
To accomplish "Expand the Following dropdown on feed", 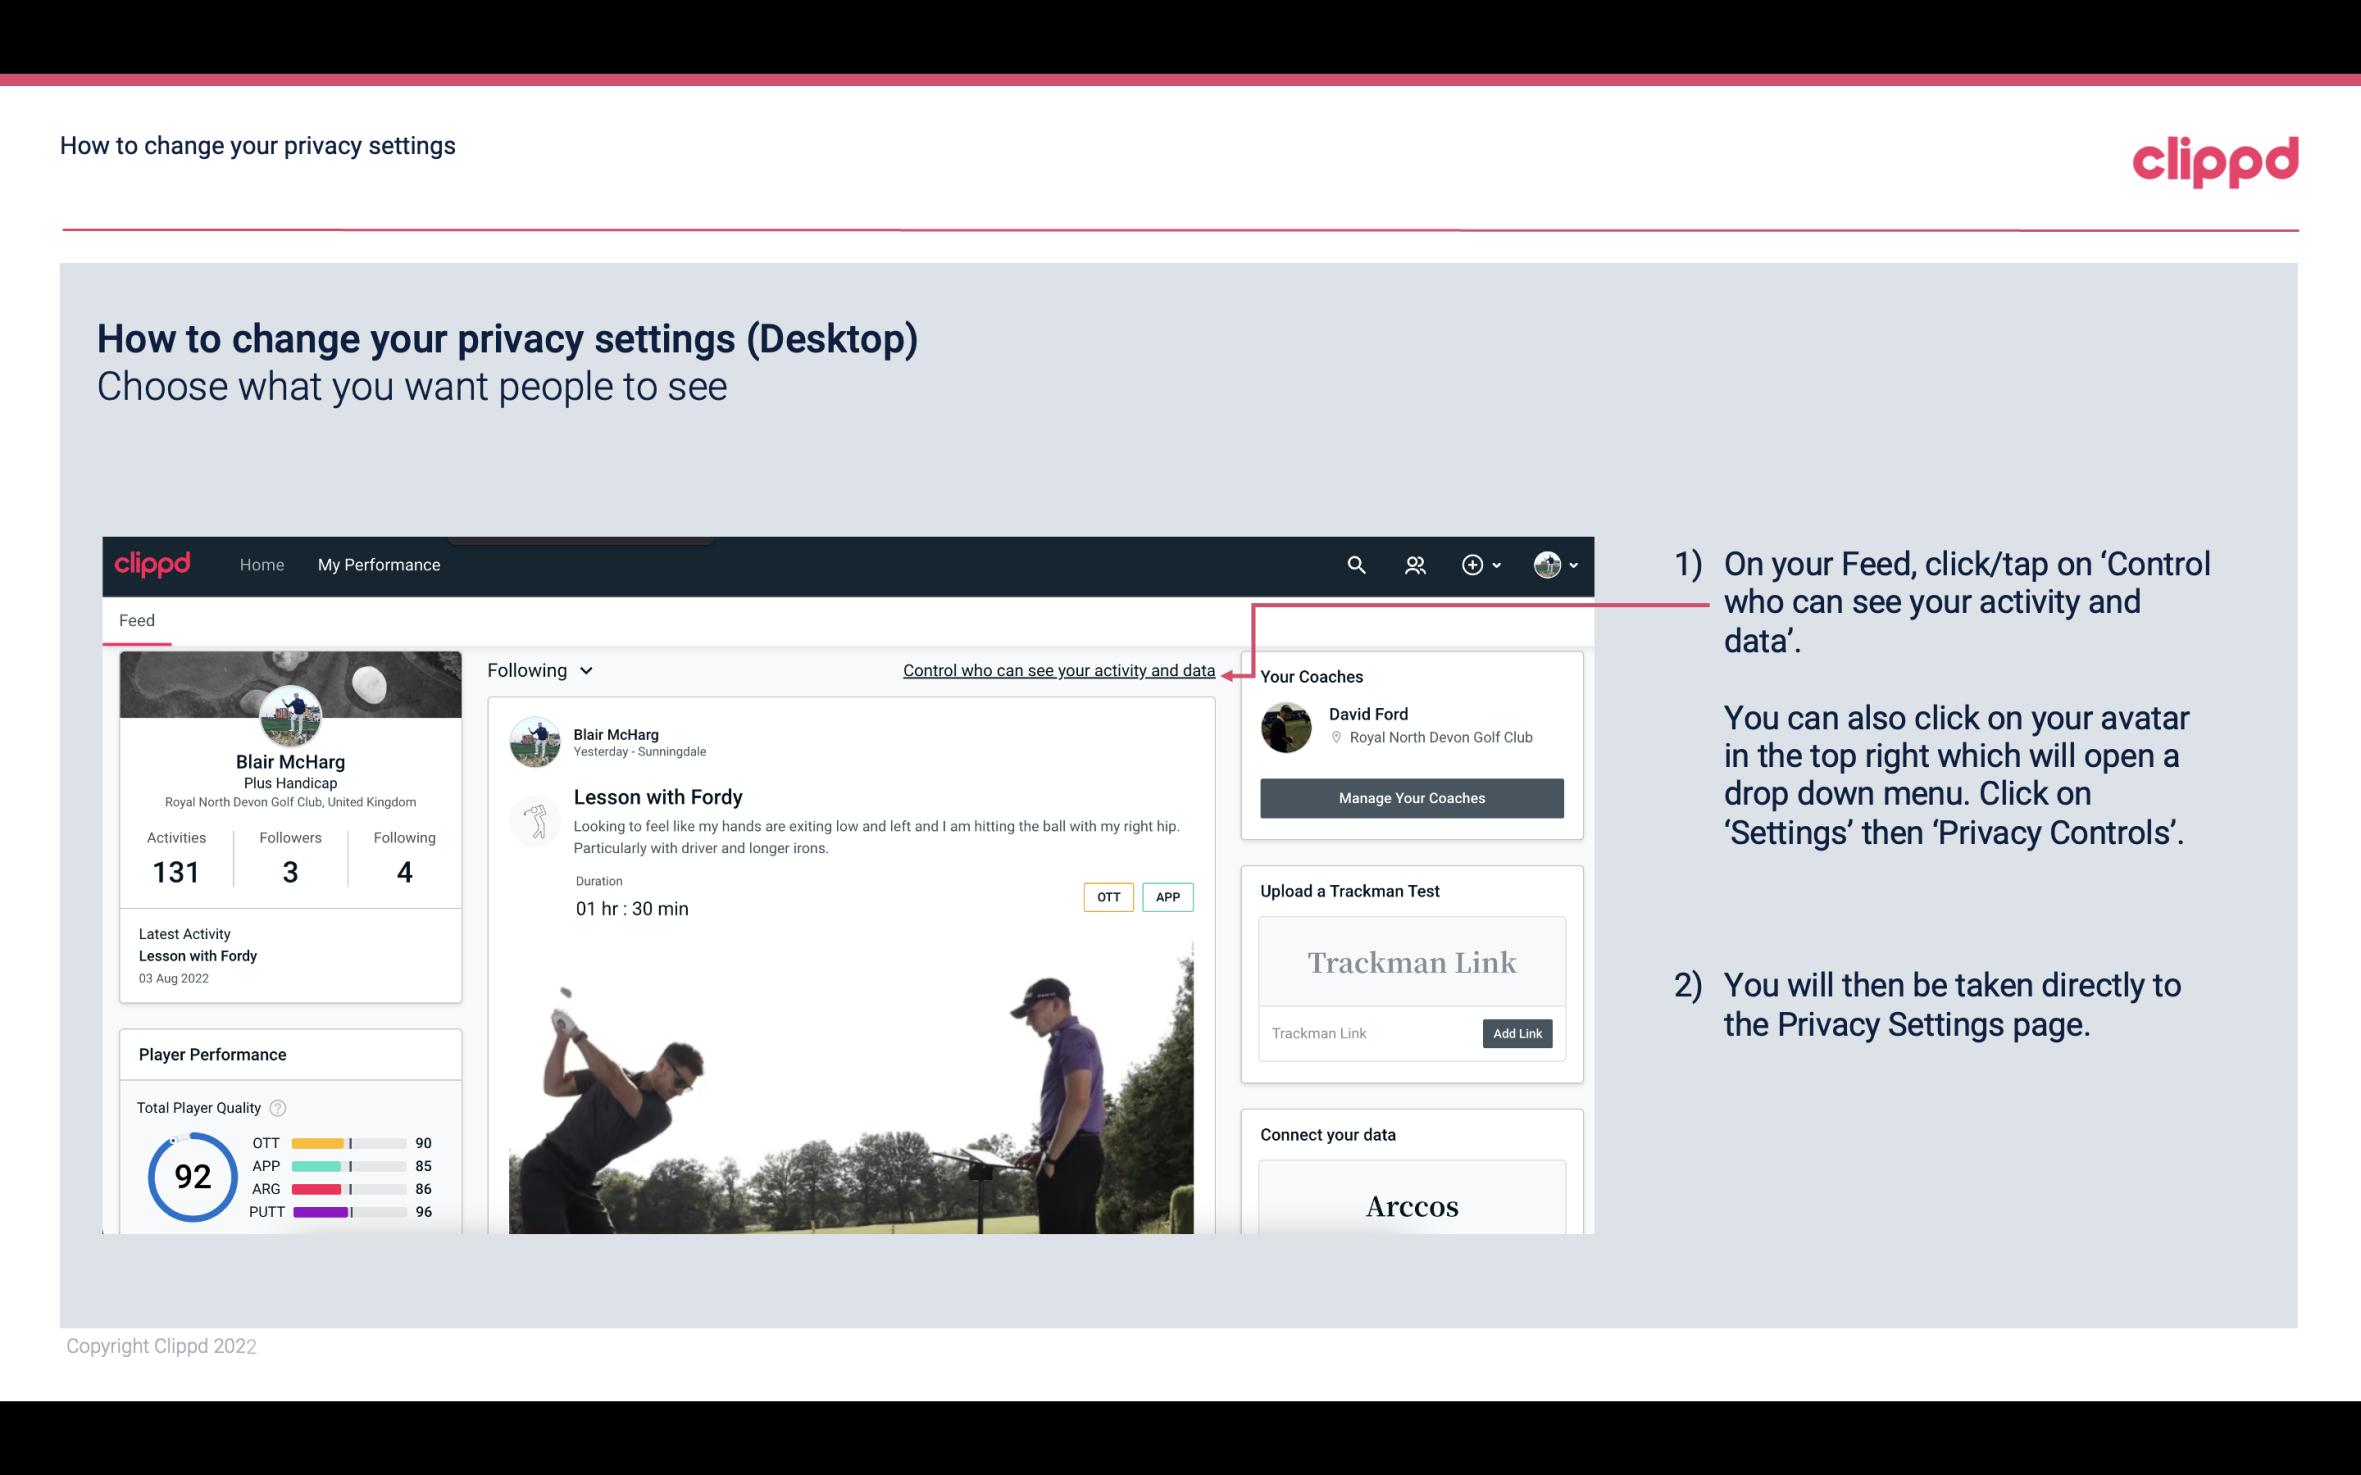I will tap(537, 668).
